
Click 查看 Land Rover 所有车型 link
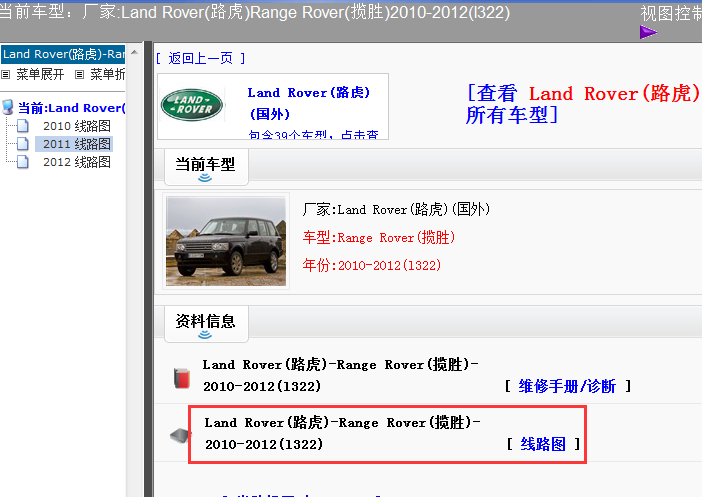(x=582, y=104)
